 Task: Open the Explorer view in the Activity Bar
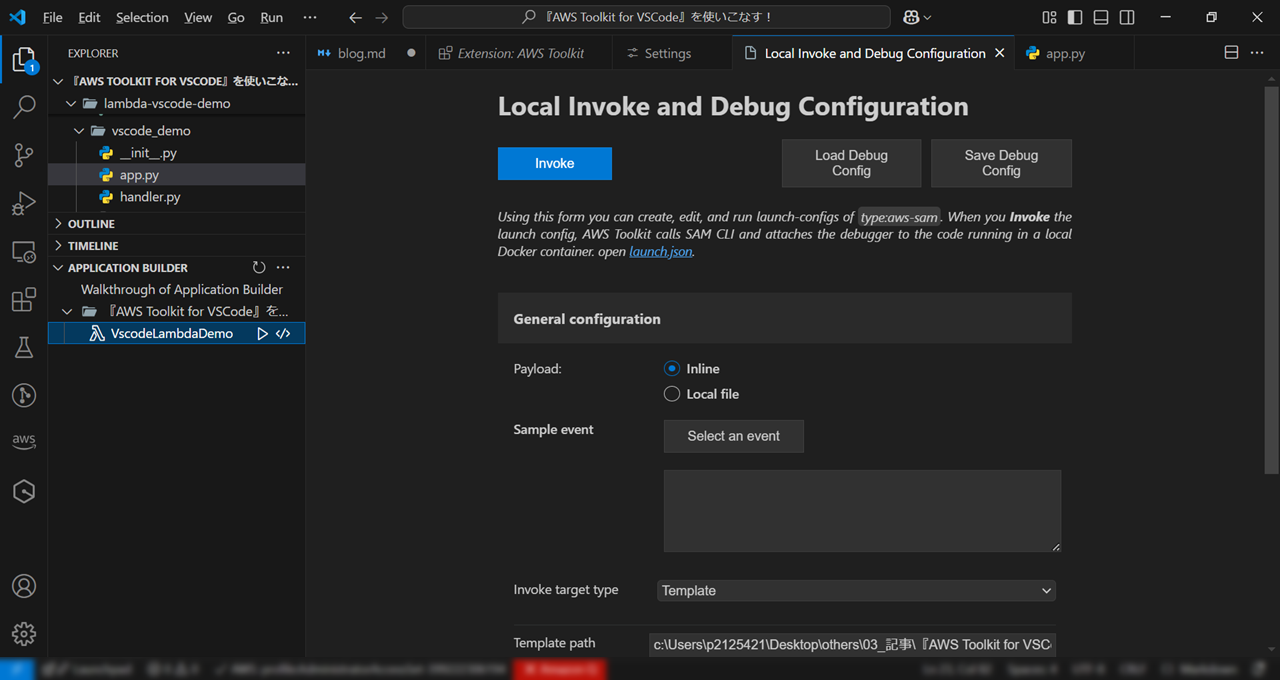[24, 58]
